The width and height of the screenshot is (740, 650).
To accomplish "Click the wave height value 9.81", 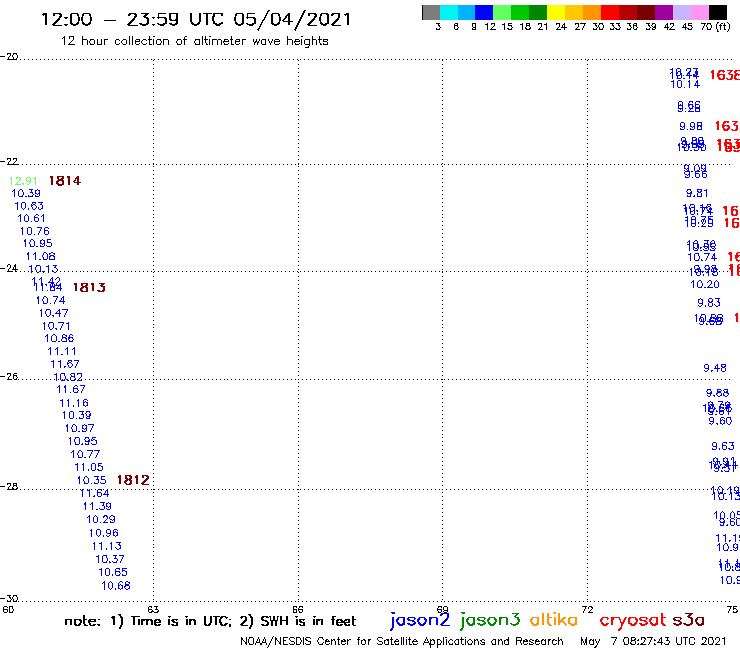I will coord(697,193).
